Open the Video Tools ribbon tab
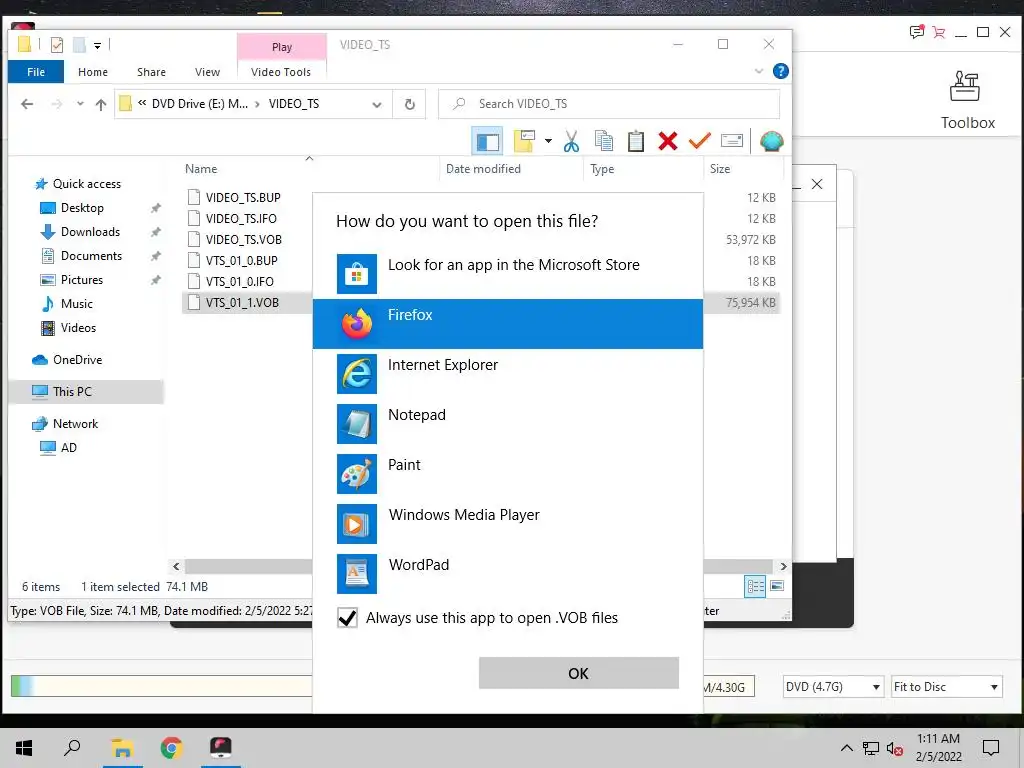Viewport: 1024px width, 768px height. point(281,72)
